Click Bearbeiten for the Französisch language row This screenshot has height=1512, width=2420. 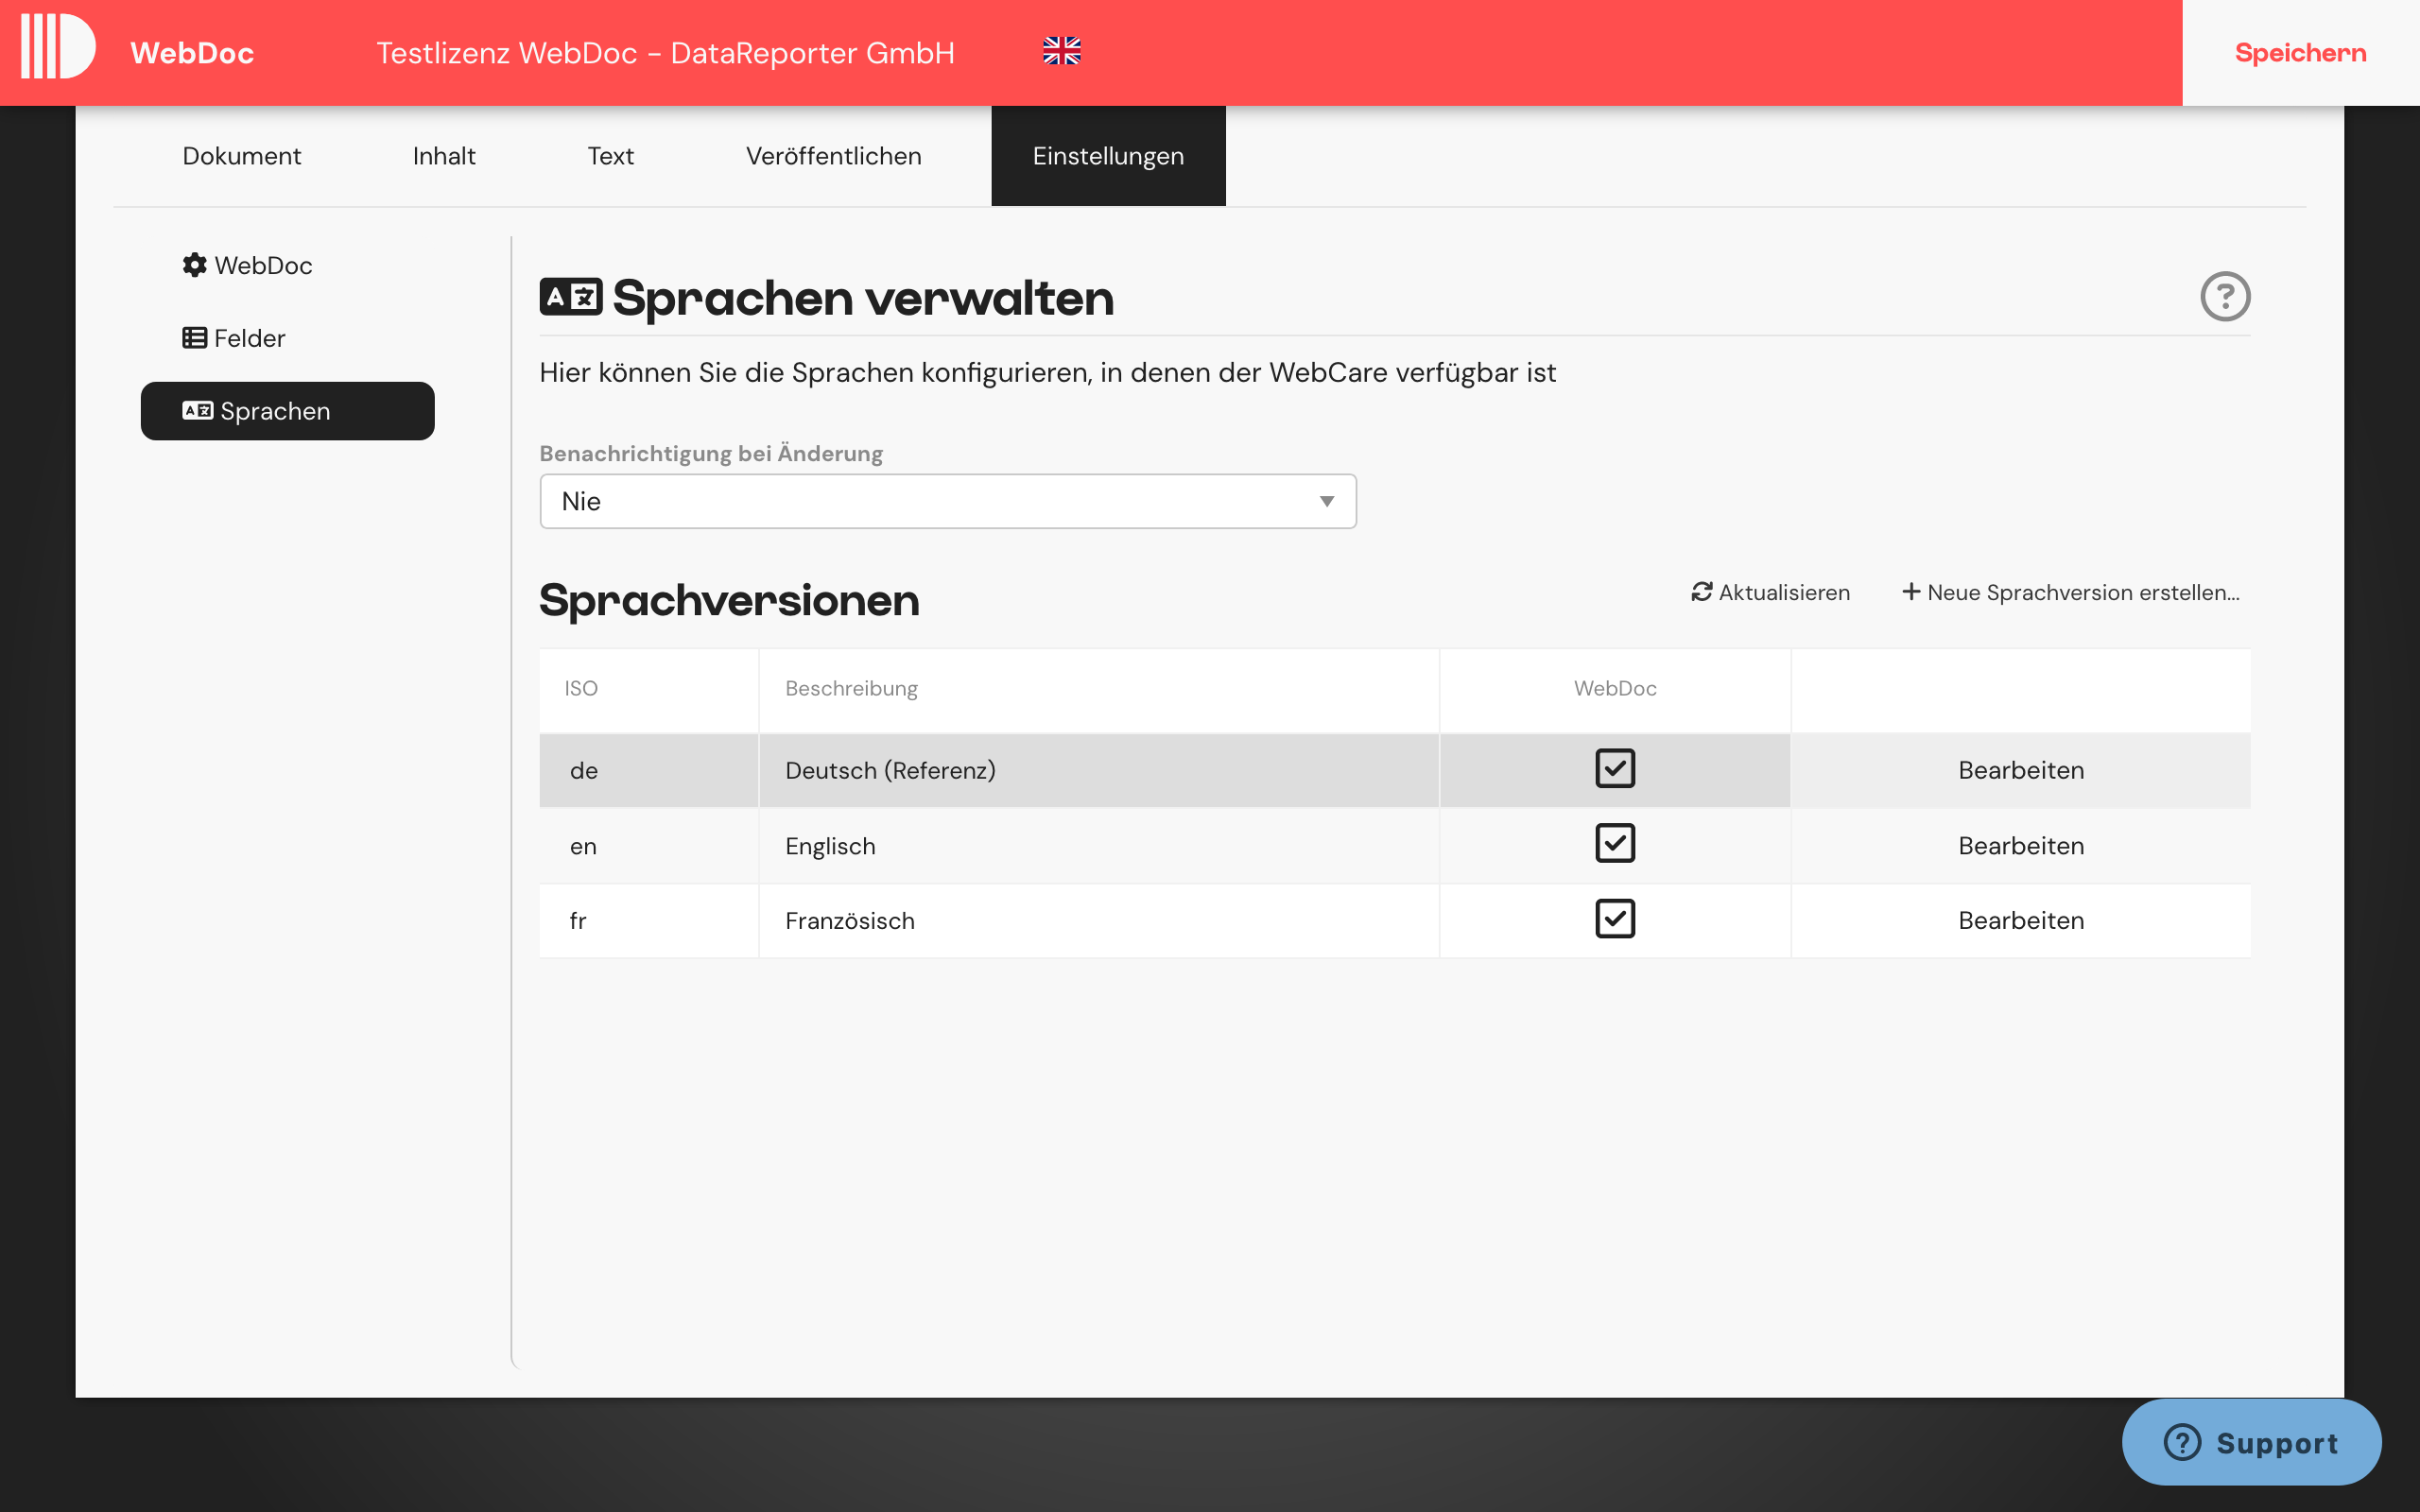2020,919
